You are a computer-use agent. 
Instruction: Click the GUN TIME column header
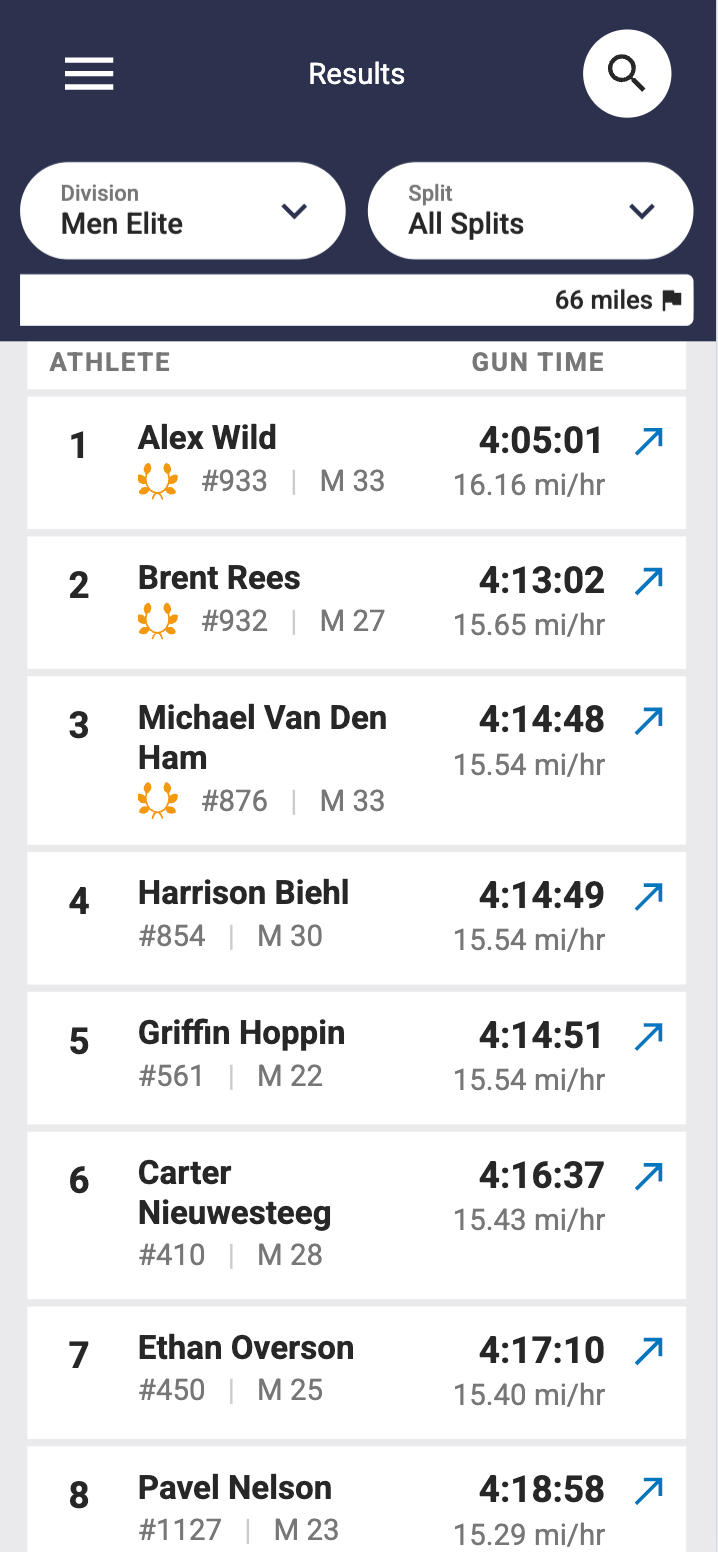[538, 362]
